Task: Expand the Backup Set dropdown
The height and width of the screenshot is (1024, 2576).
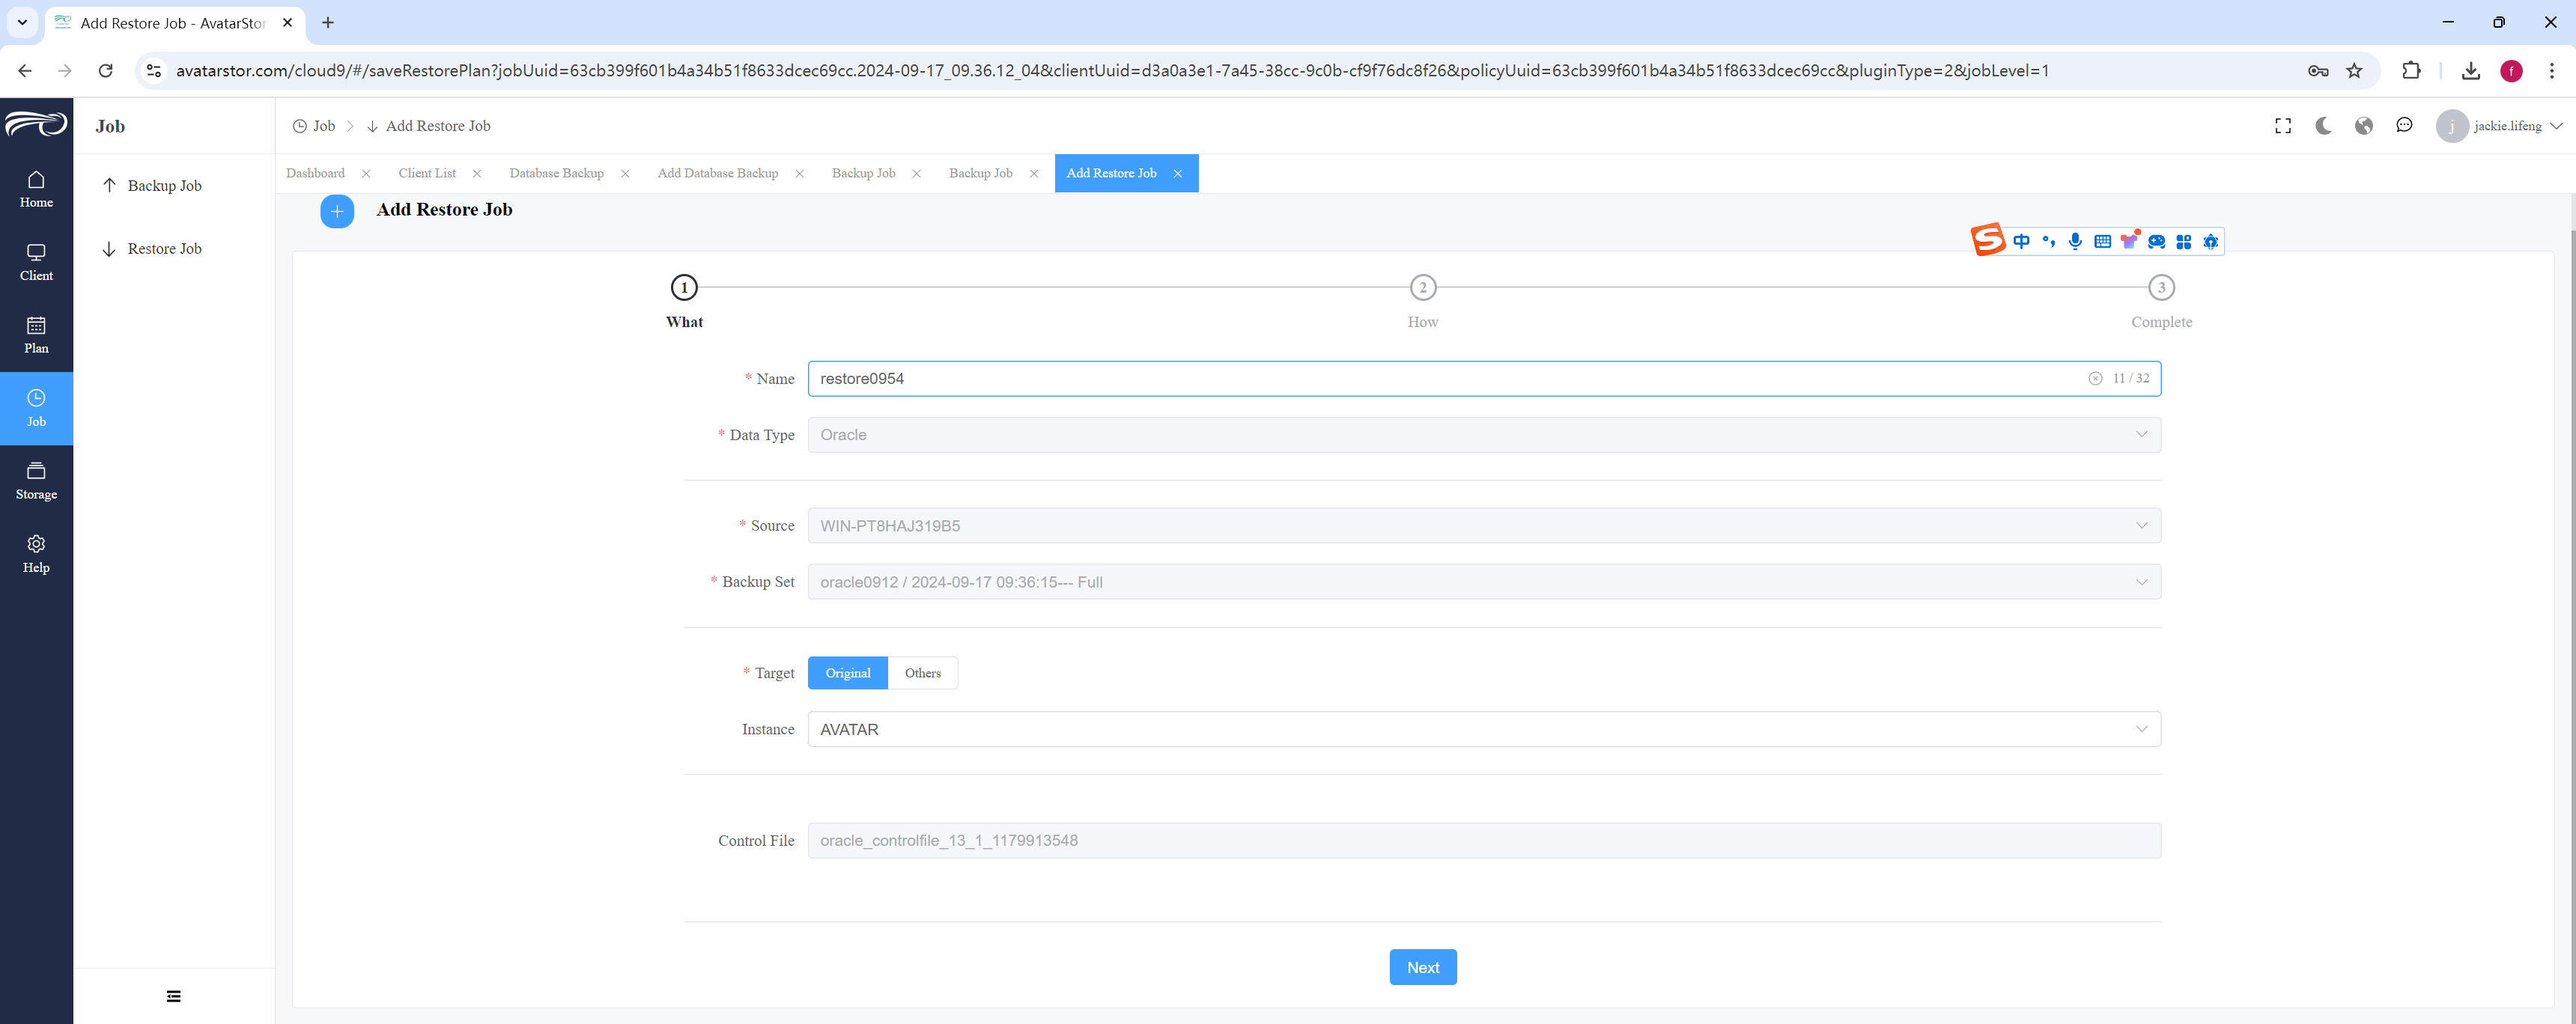Action: pyautogui.click(x=1484, y=582)
